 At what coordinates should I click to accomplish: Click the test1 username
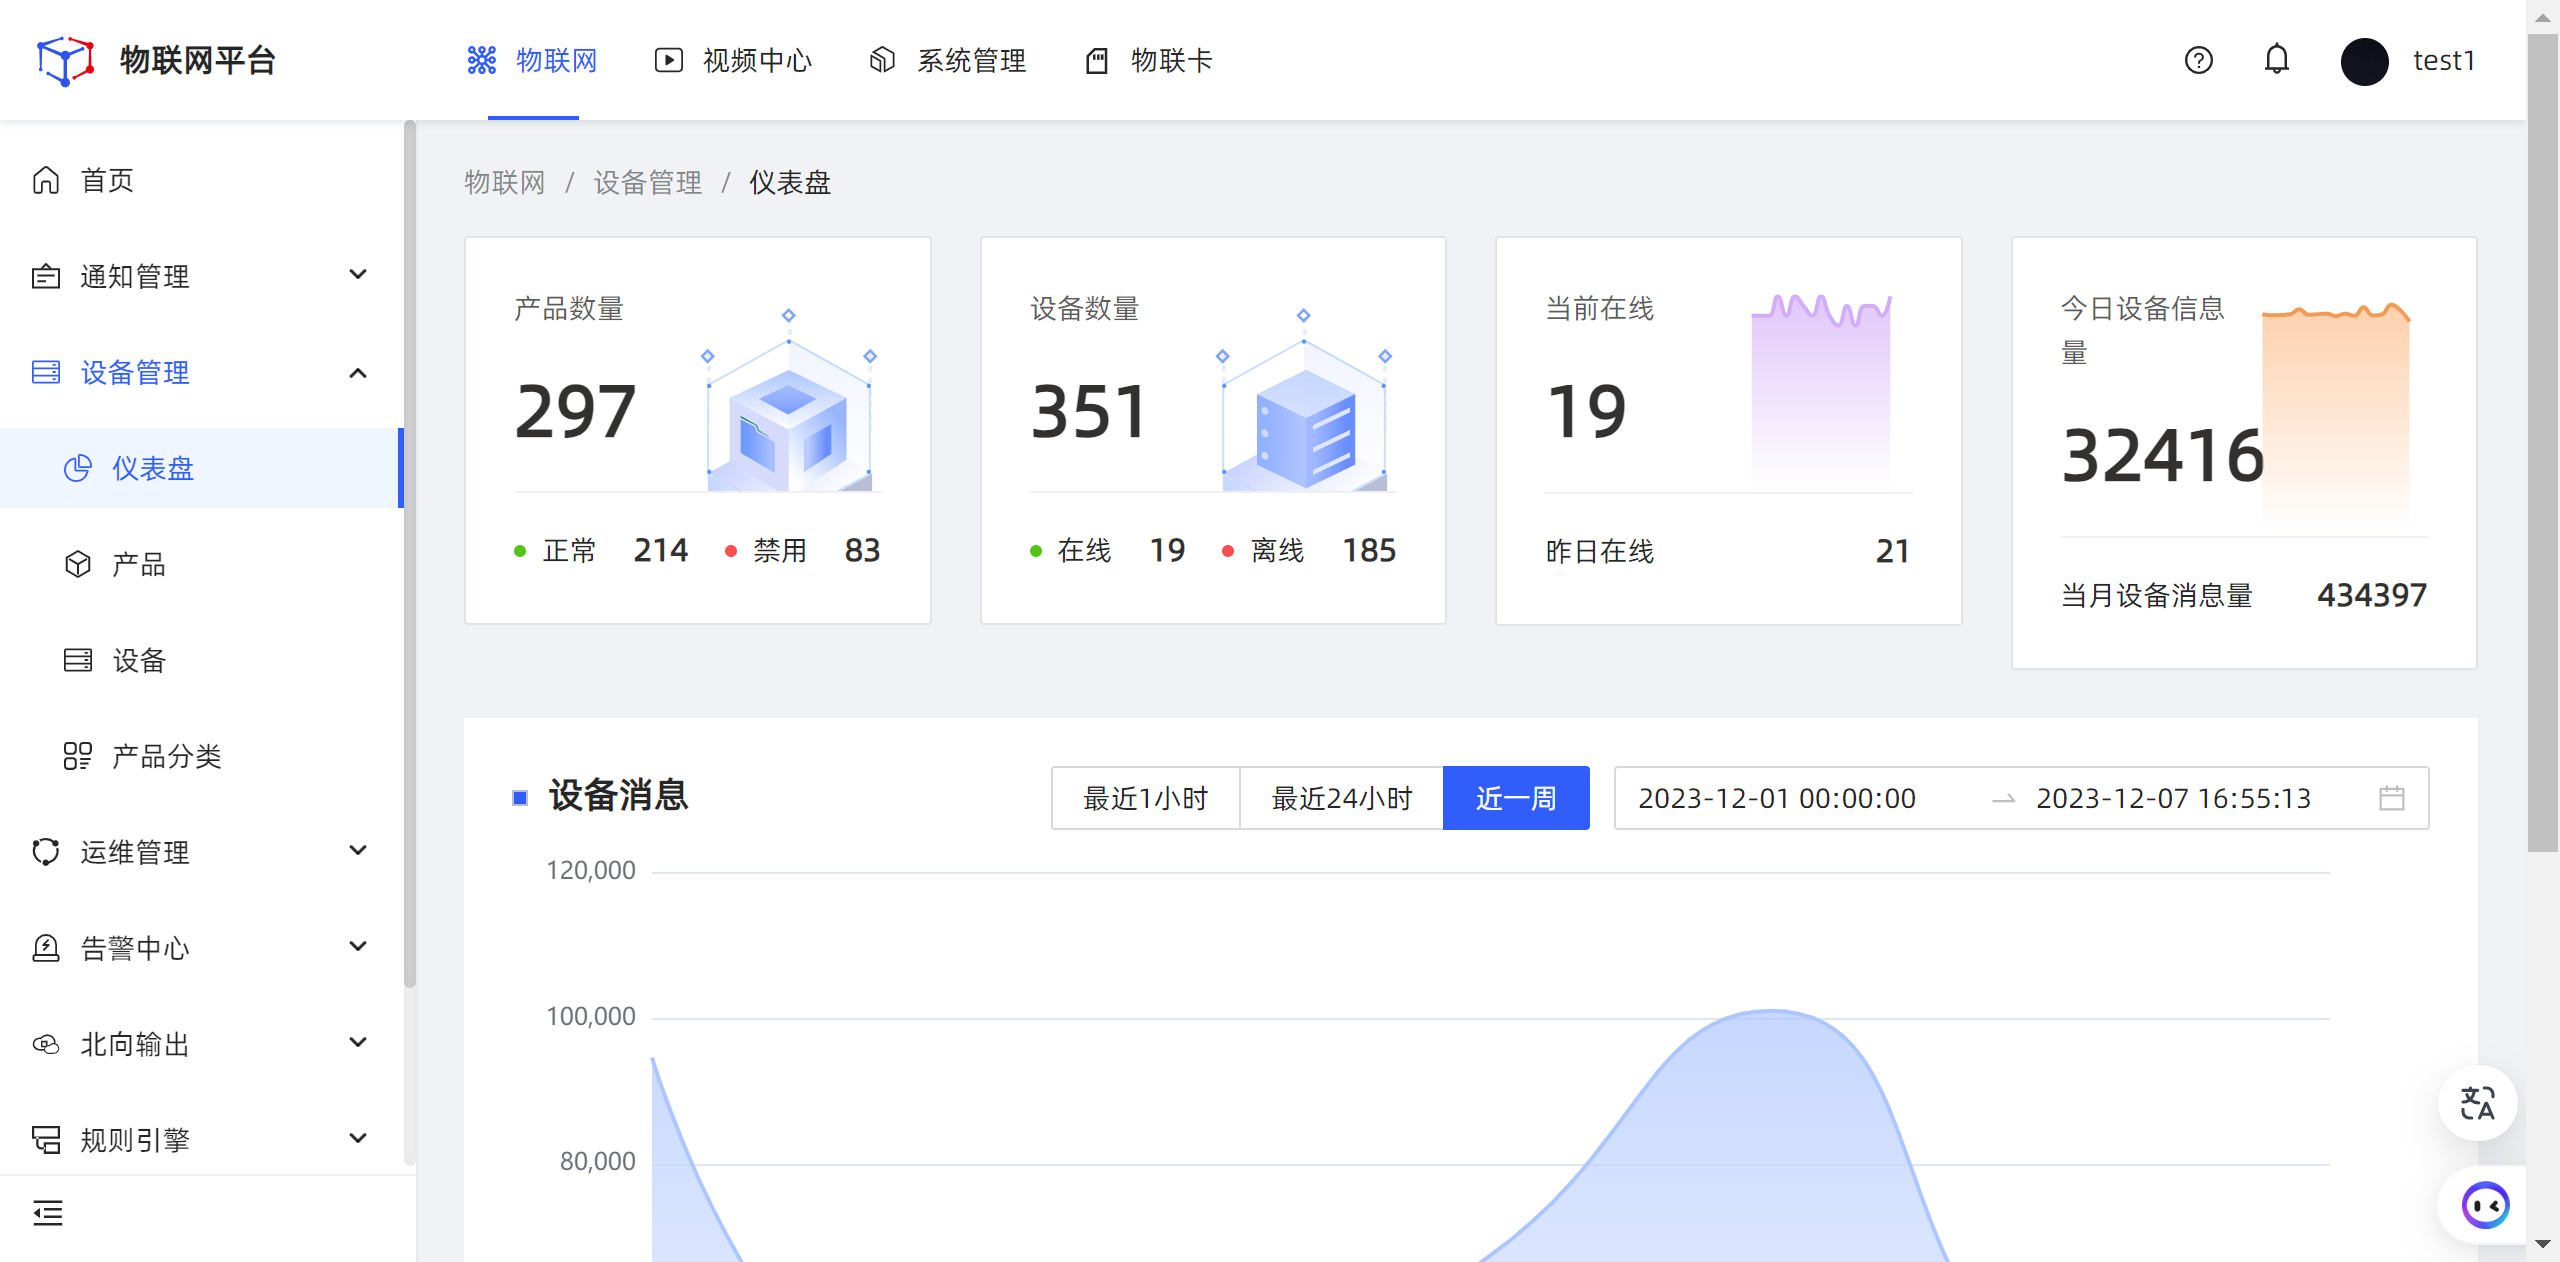2444,61
